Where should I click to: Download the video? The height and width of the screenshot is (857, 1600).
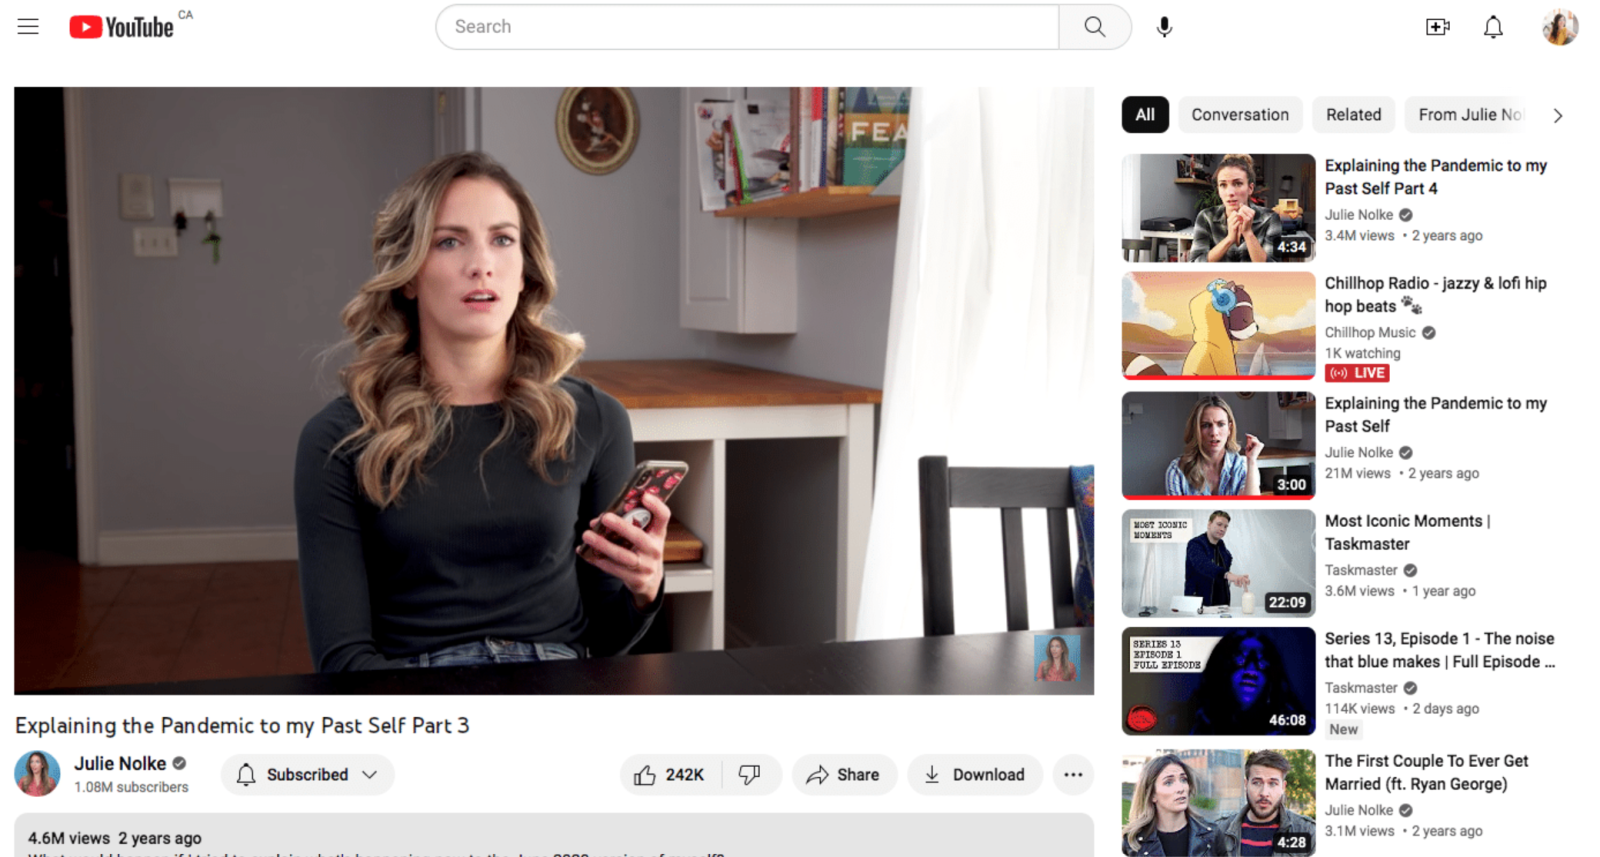[975, 775]
